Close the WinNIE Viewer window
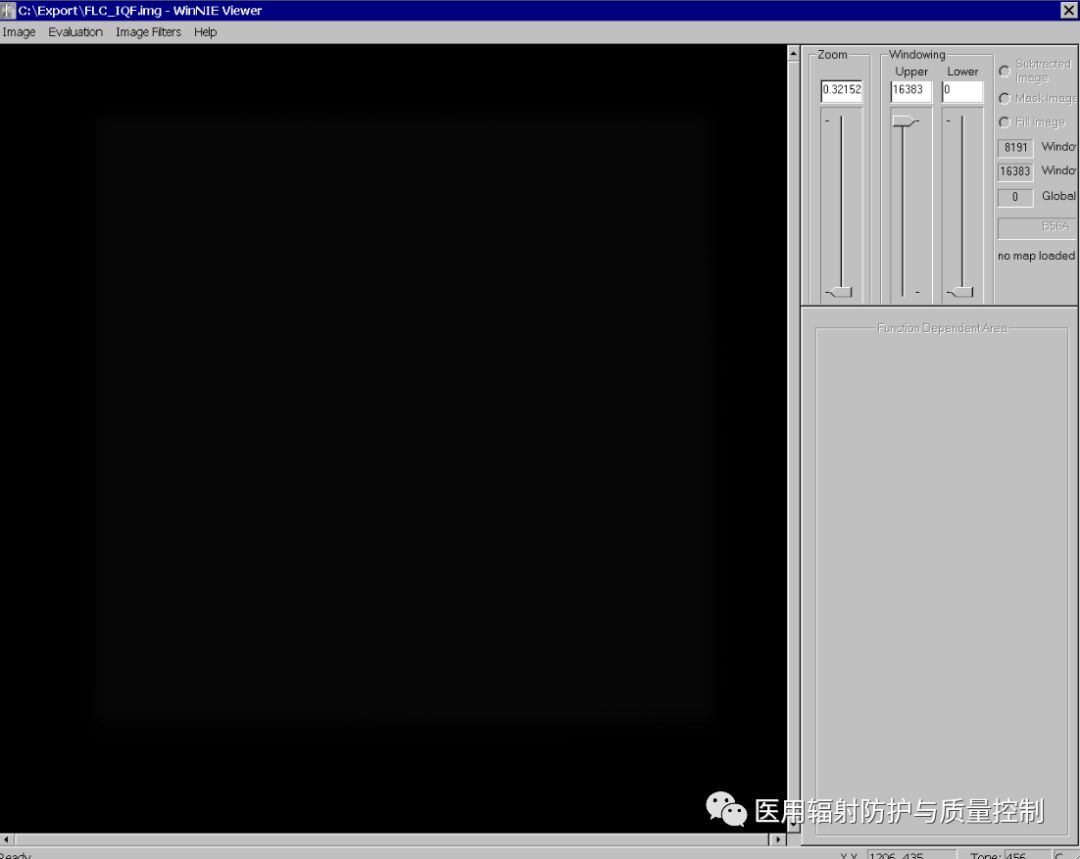Image resolution: width=1080 pixels, height=859 pixels. [1068, 10]
